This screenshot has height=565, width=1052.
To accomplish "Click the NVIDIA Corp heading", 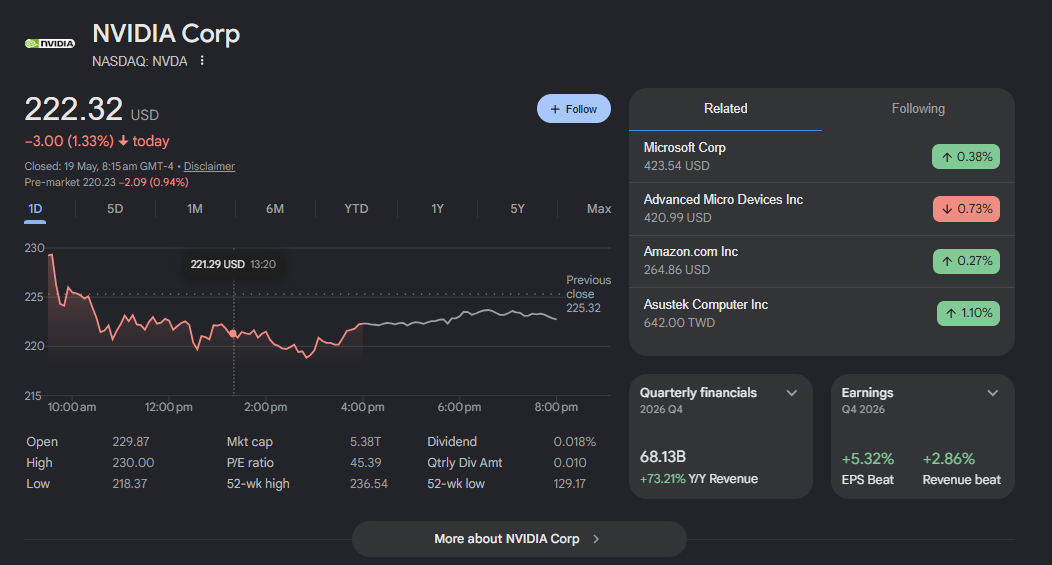I will (166, 34).
